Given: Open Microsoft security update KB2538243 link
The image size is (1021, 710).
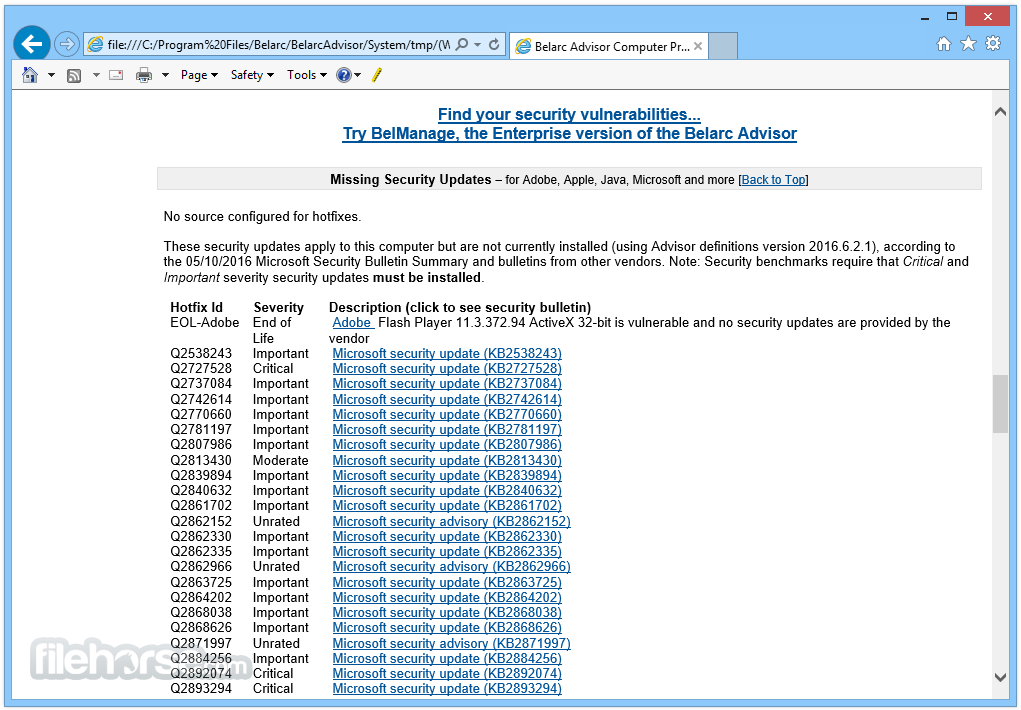Looking at the screenshot, I should tap(447, 353).
